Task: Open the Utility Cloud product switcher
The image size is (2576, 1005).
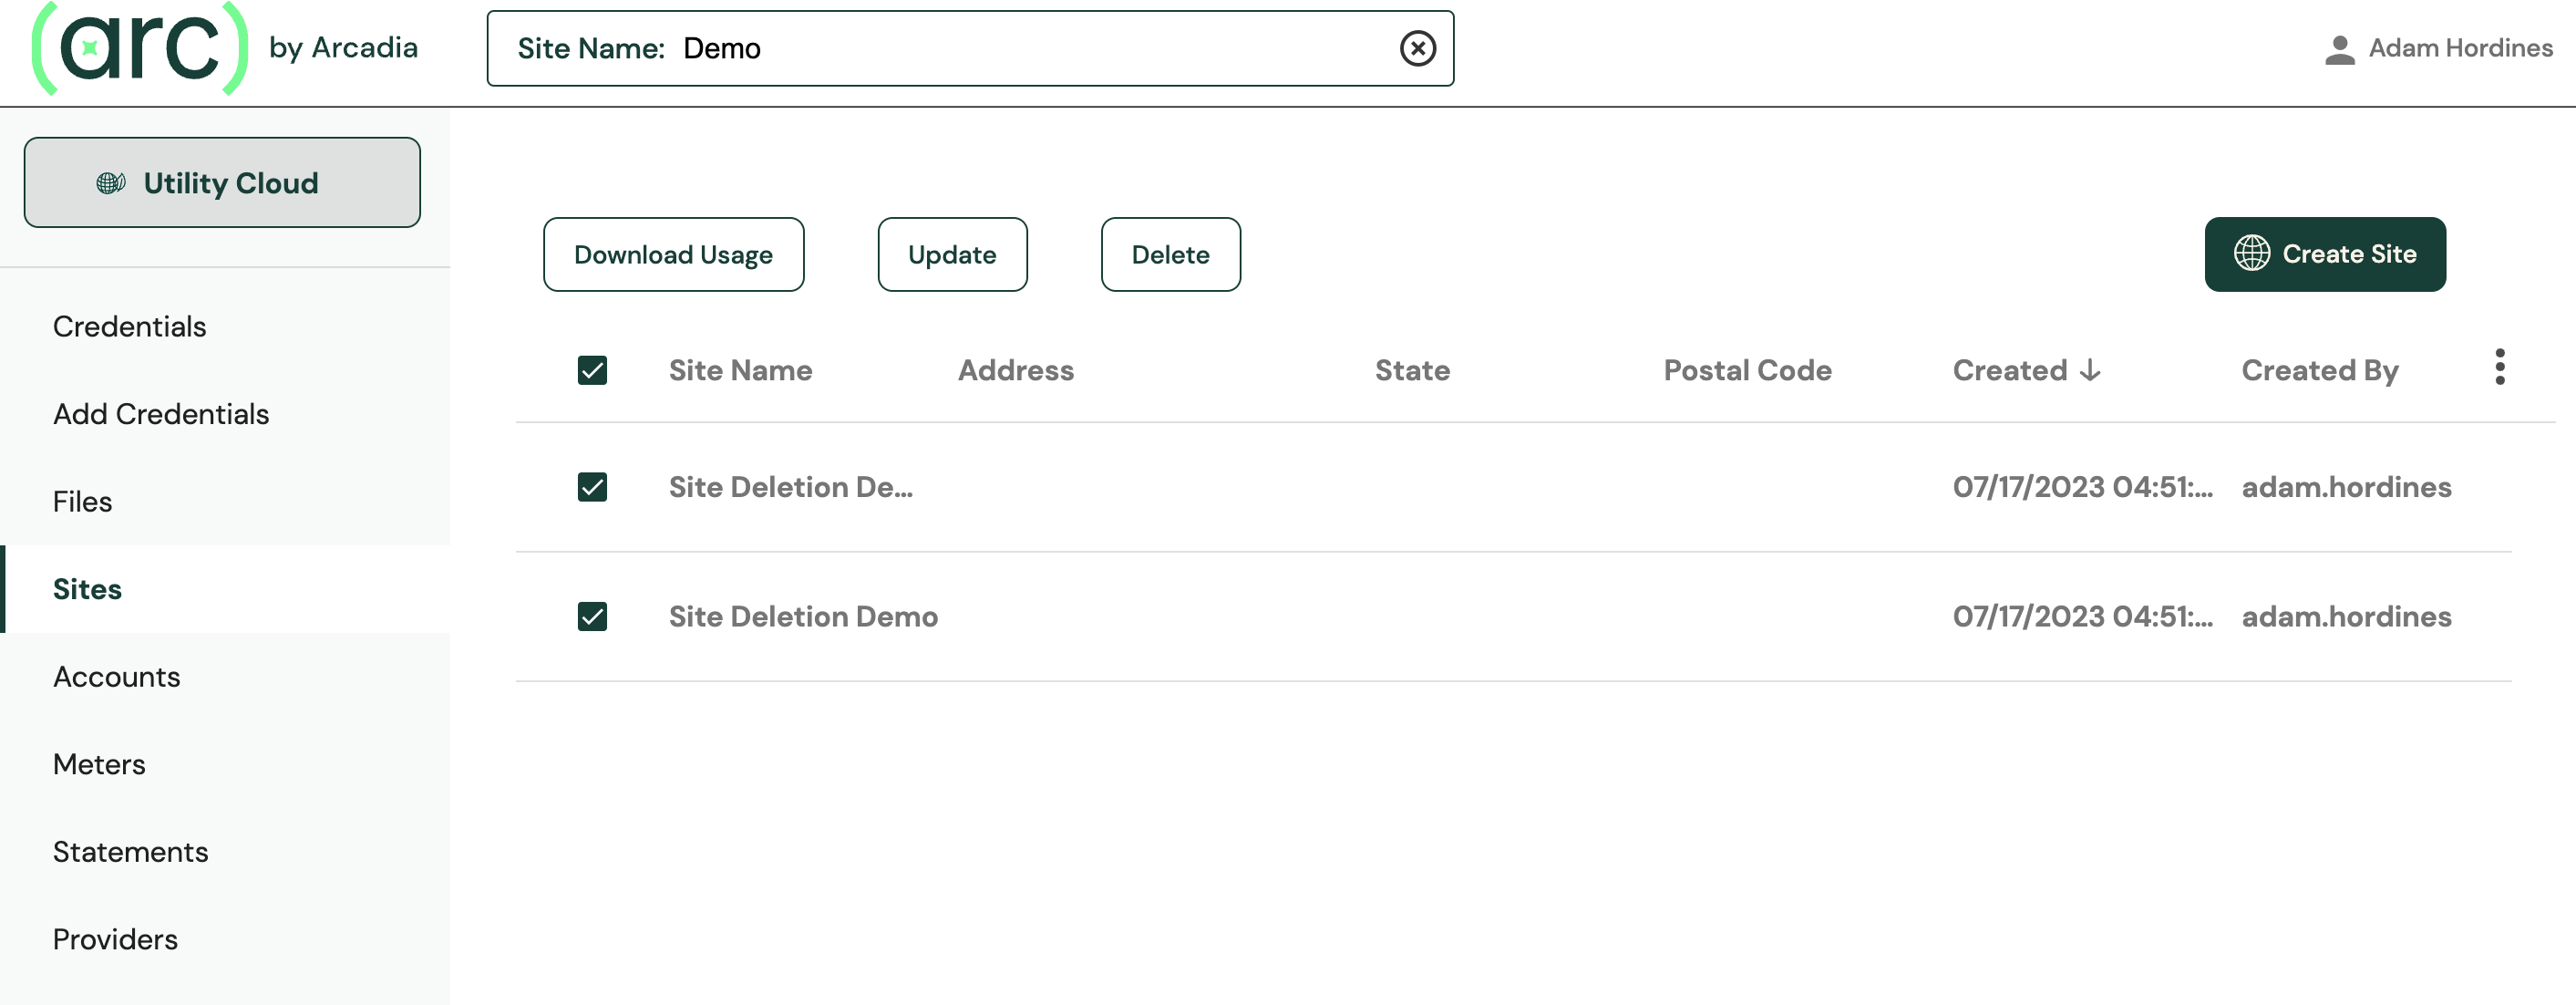Action: click(222, 183)
